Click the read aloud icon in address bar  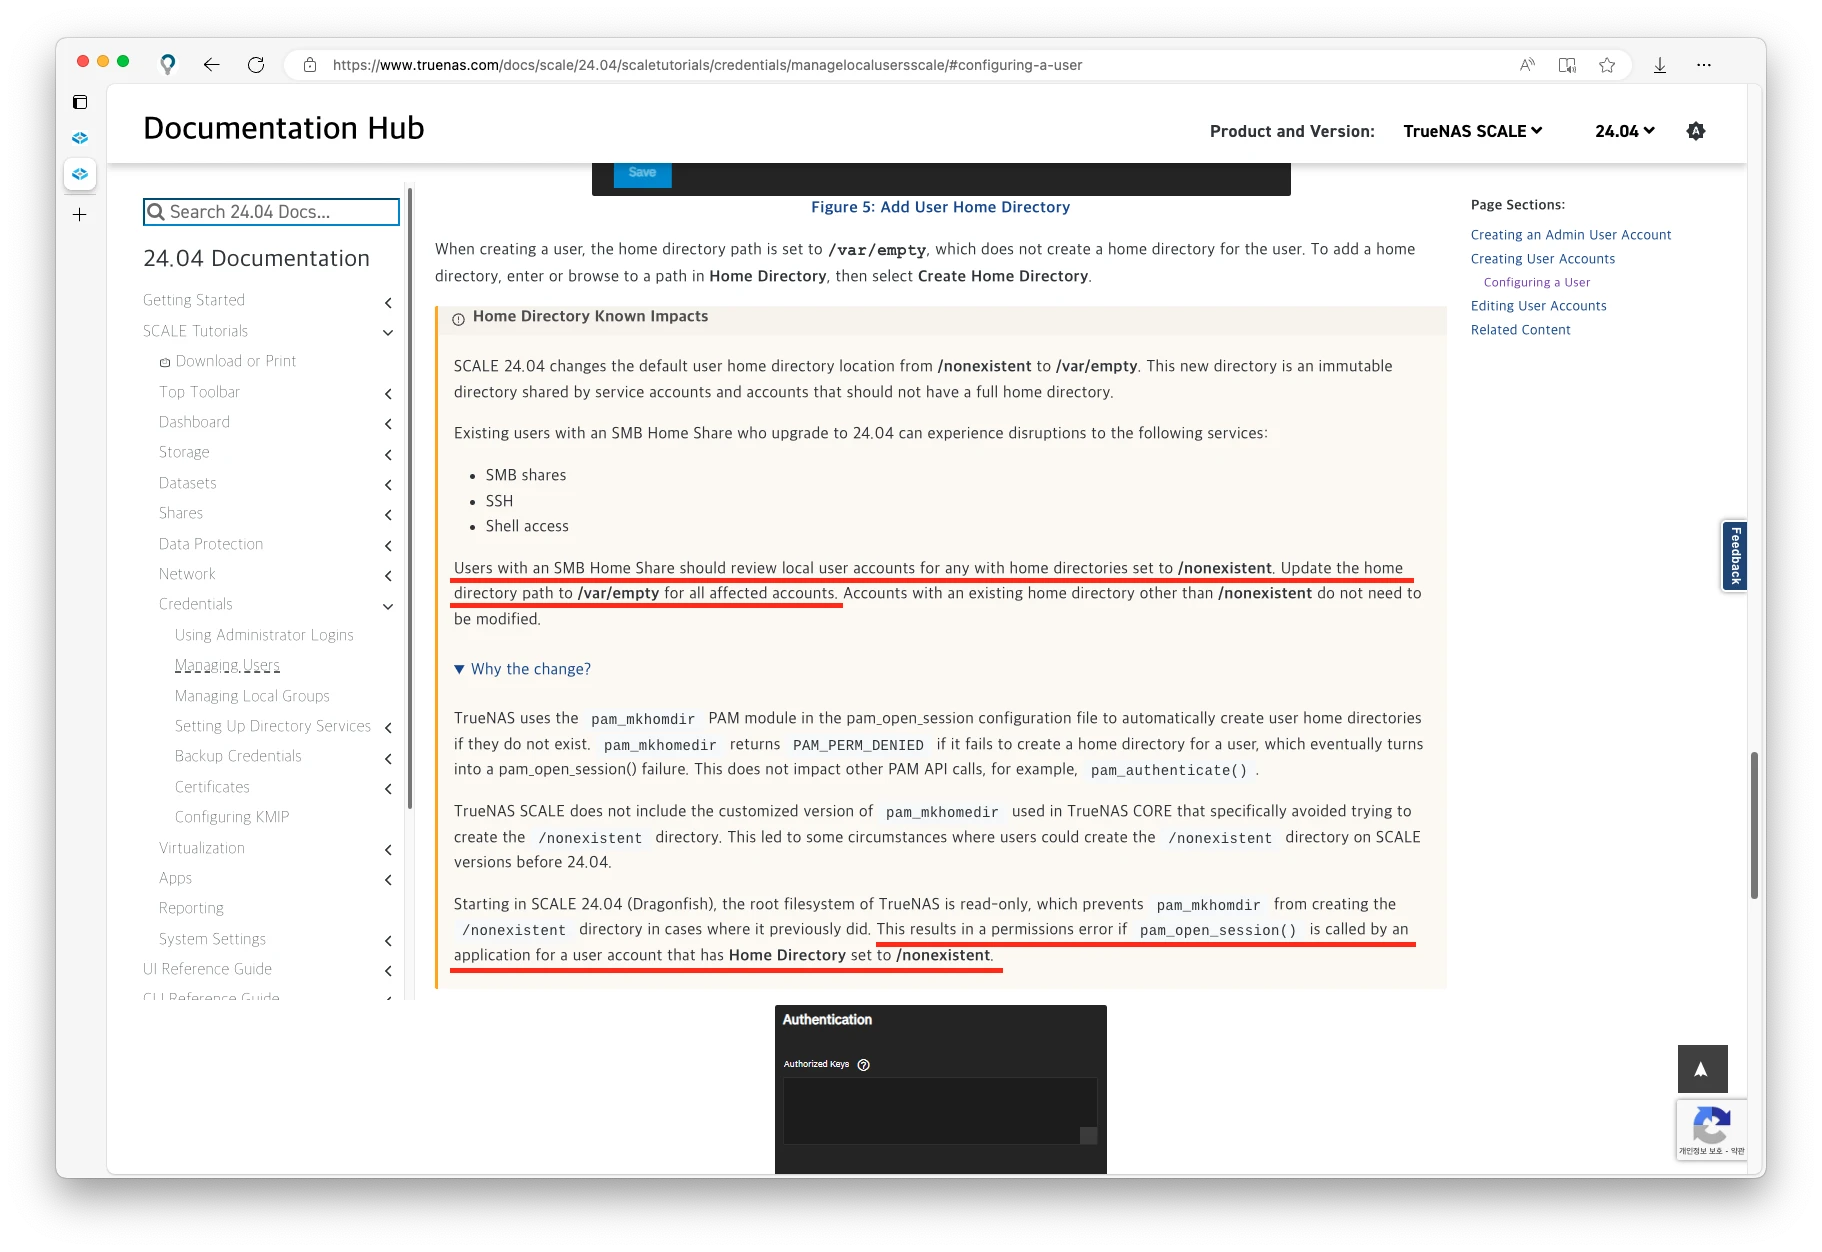(1527, 65)
